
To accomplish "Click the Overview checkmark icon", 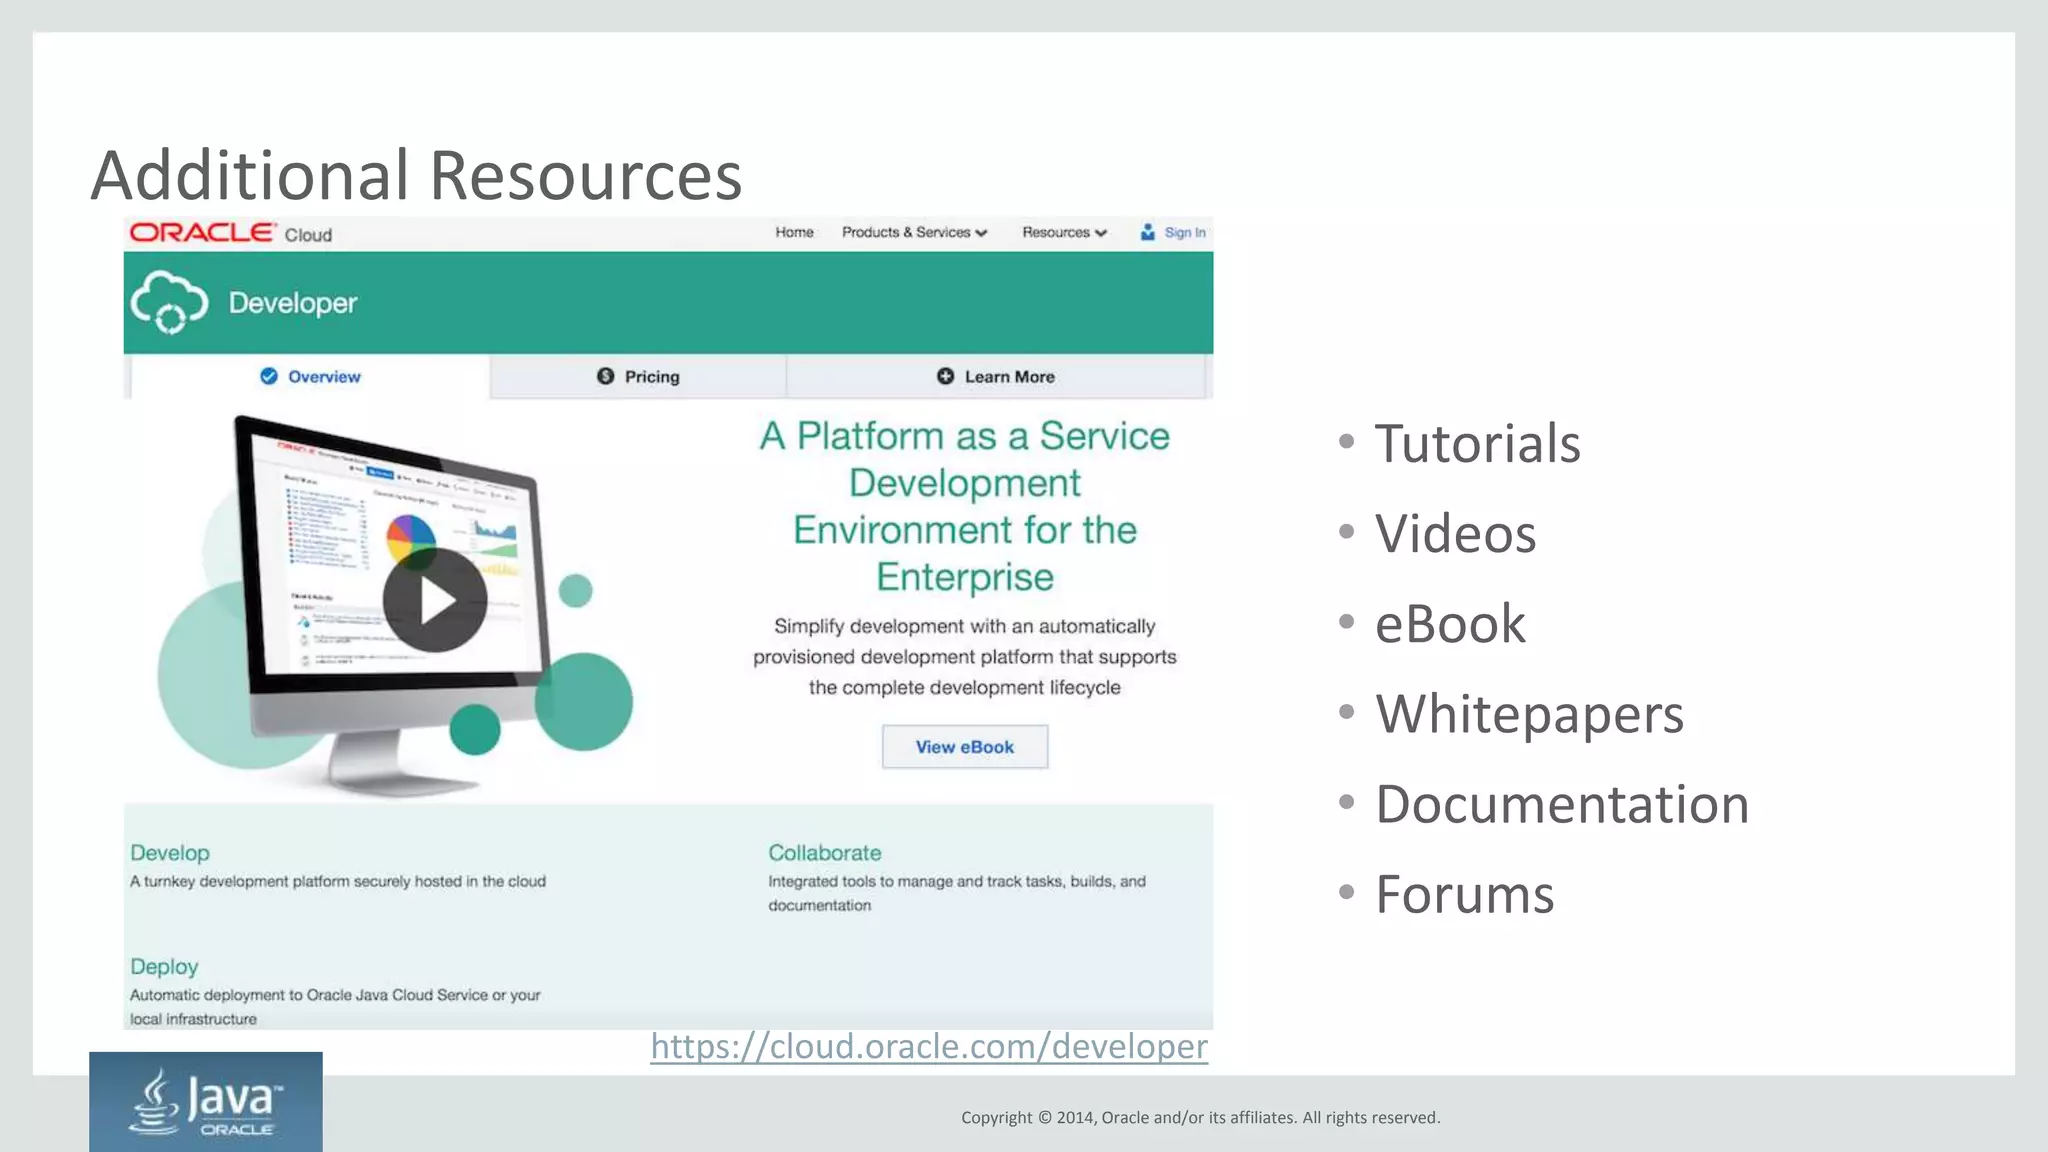I will click(269, 376).
